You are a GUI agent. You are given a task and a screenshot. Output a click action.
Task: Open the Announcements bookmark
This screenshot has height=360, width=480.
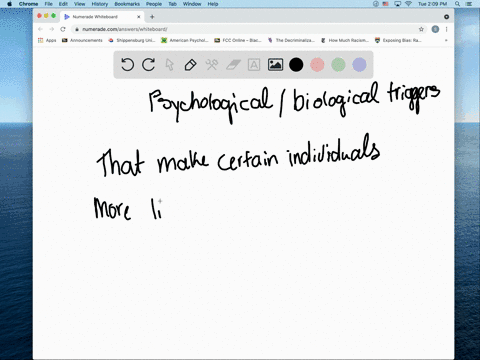click(x=82, y=40)
